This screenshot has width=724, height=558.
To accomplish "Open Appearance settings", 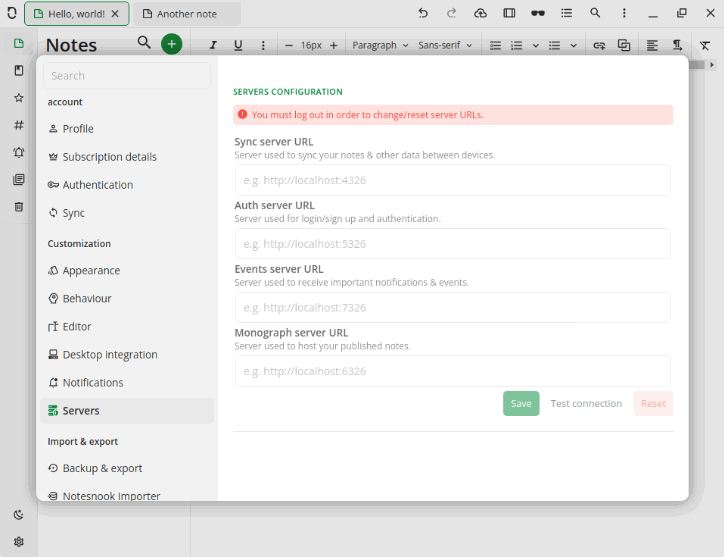I will (127, 270).
